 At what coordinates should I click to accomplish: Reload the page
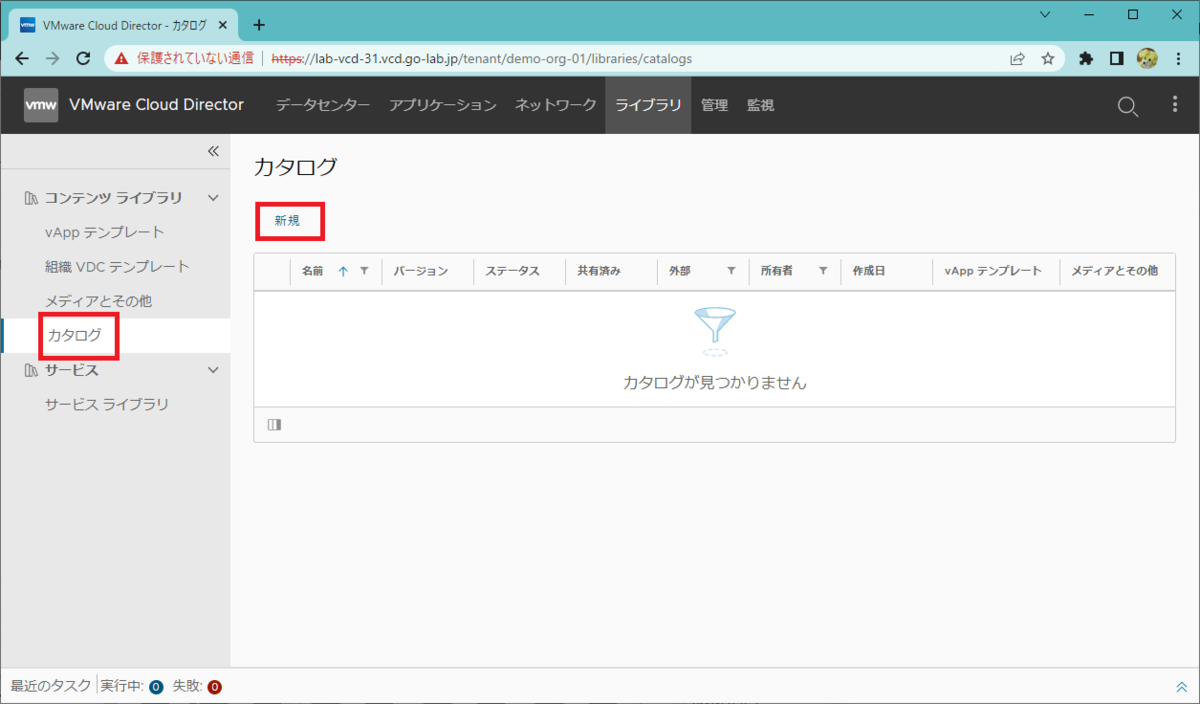tap(82, 59)
